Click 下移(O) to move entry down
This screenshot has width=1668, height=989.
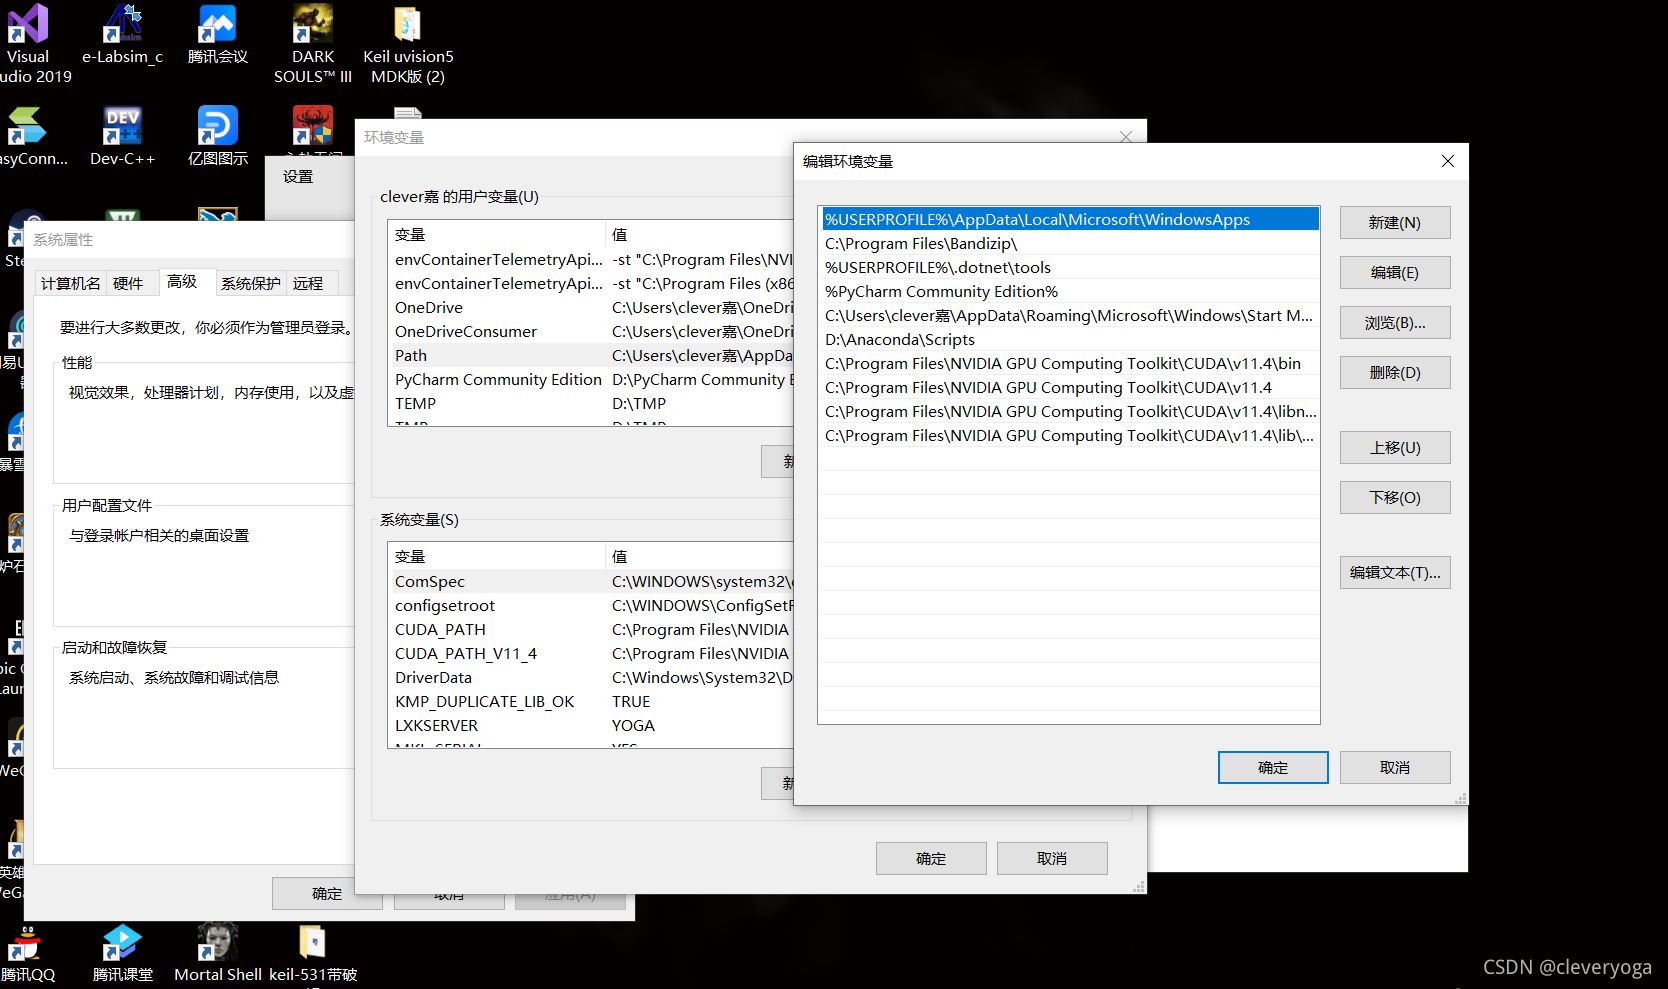tap(1395, 498)
